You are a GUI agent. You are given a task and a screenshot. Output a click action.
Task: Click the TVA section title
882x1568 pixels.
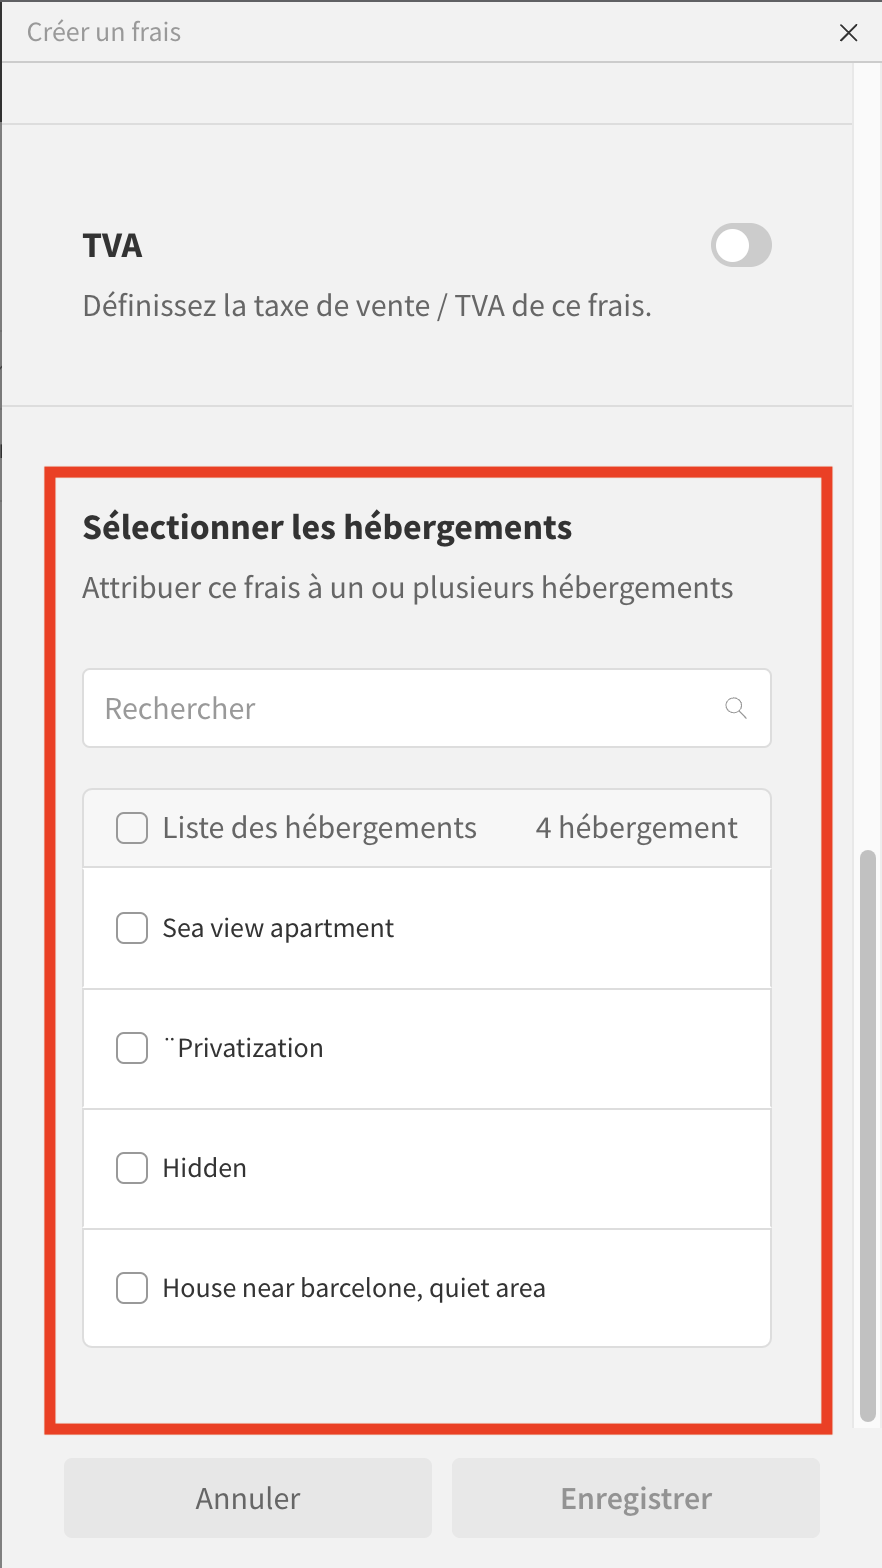point(112,246)
